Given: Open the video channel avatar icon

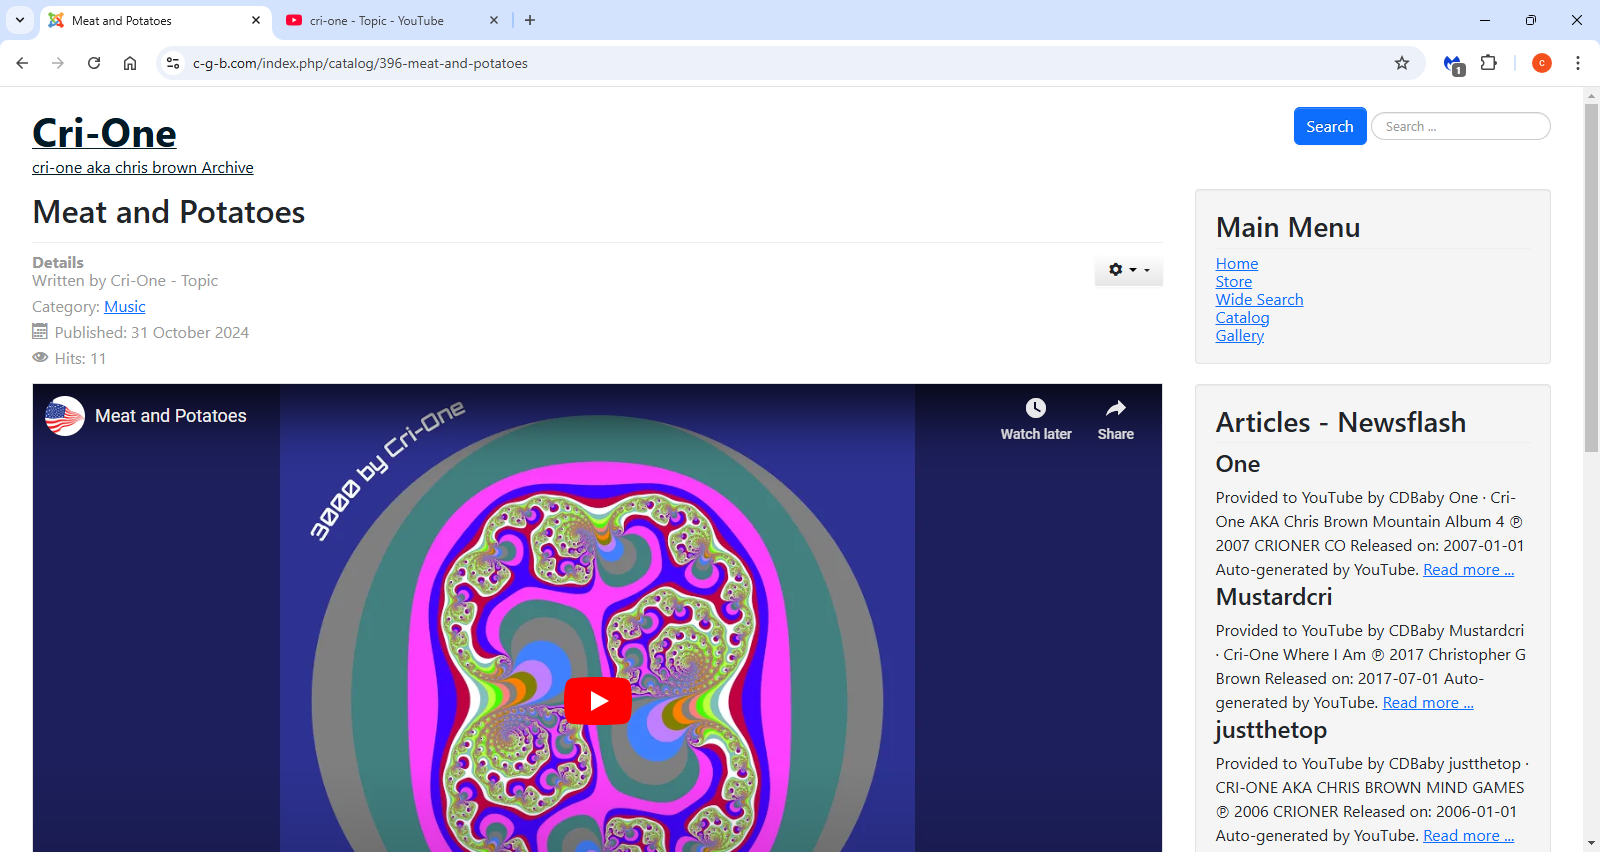Looking at the screenshot, I should click(x=65, y=416).
